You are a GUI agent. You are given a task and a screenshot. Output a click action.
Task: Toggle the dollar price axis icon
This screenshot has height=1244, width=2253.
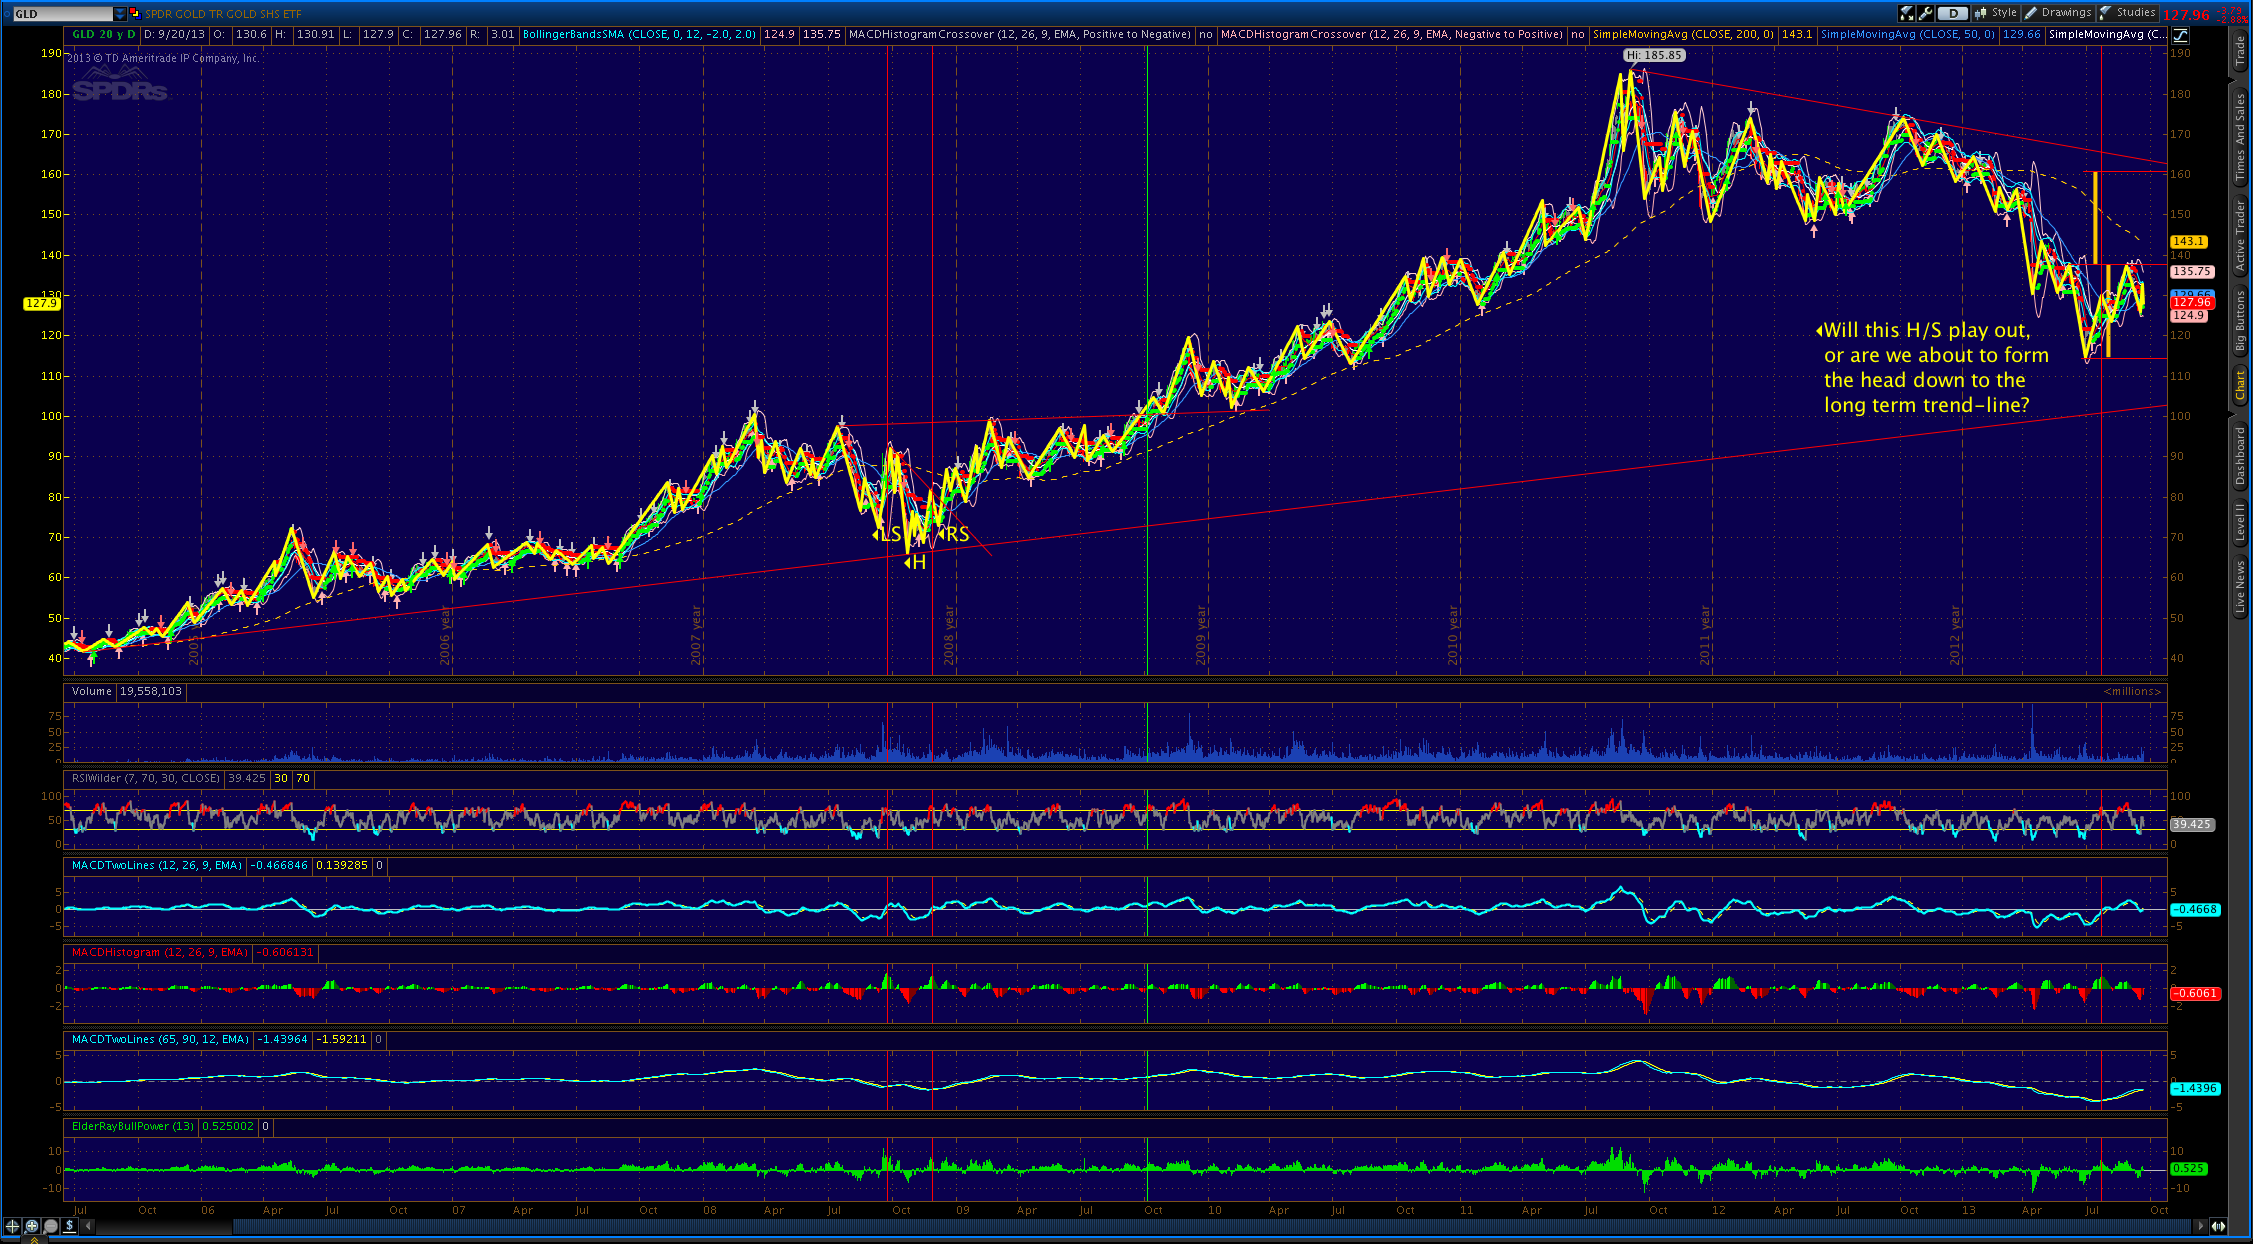[70, 1226]
